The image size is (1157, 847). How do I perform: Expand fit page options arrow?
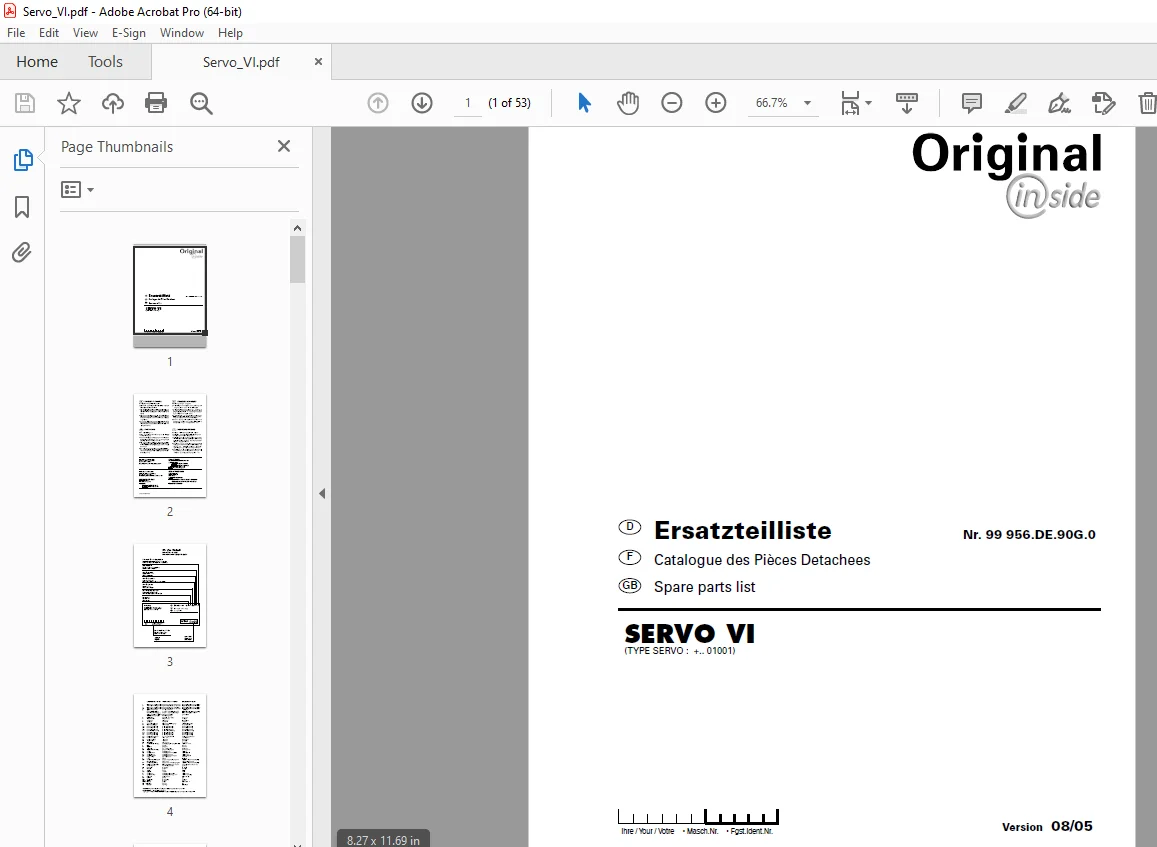[868, 103]
